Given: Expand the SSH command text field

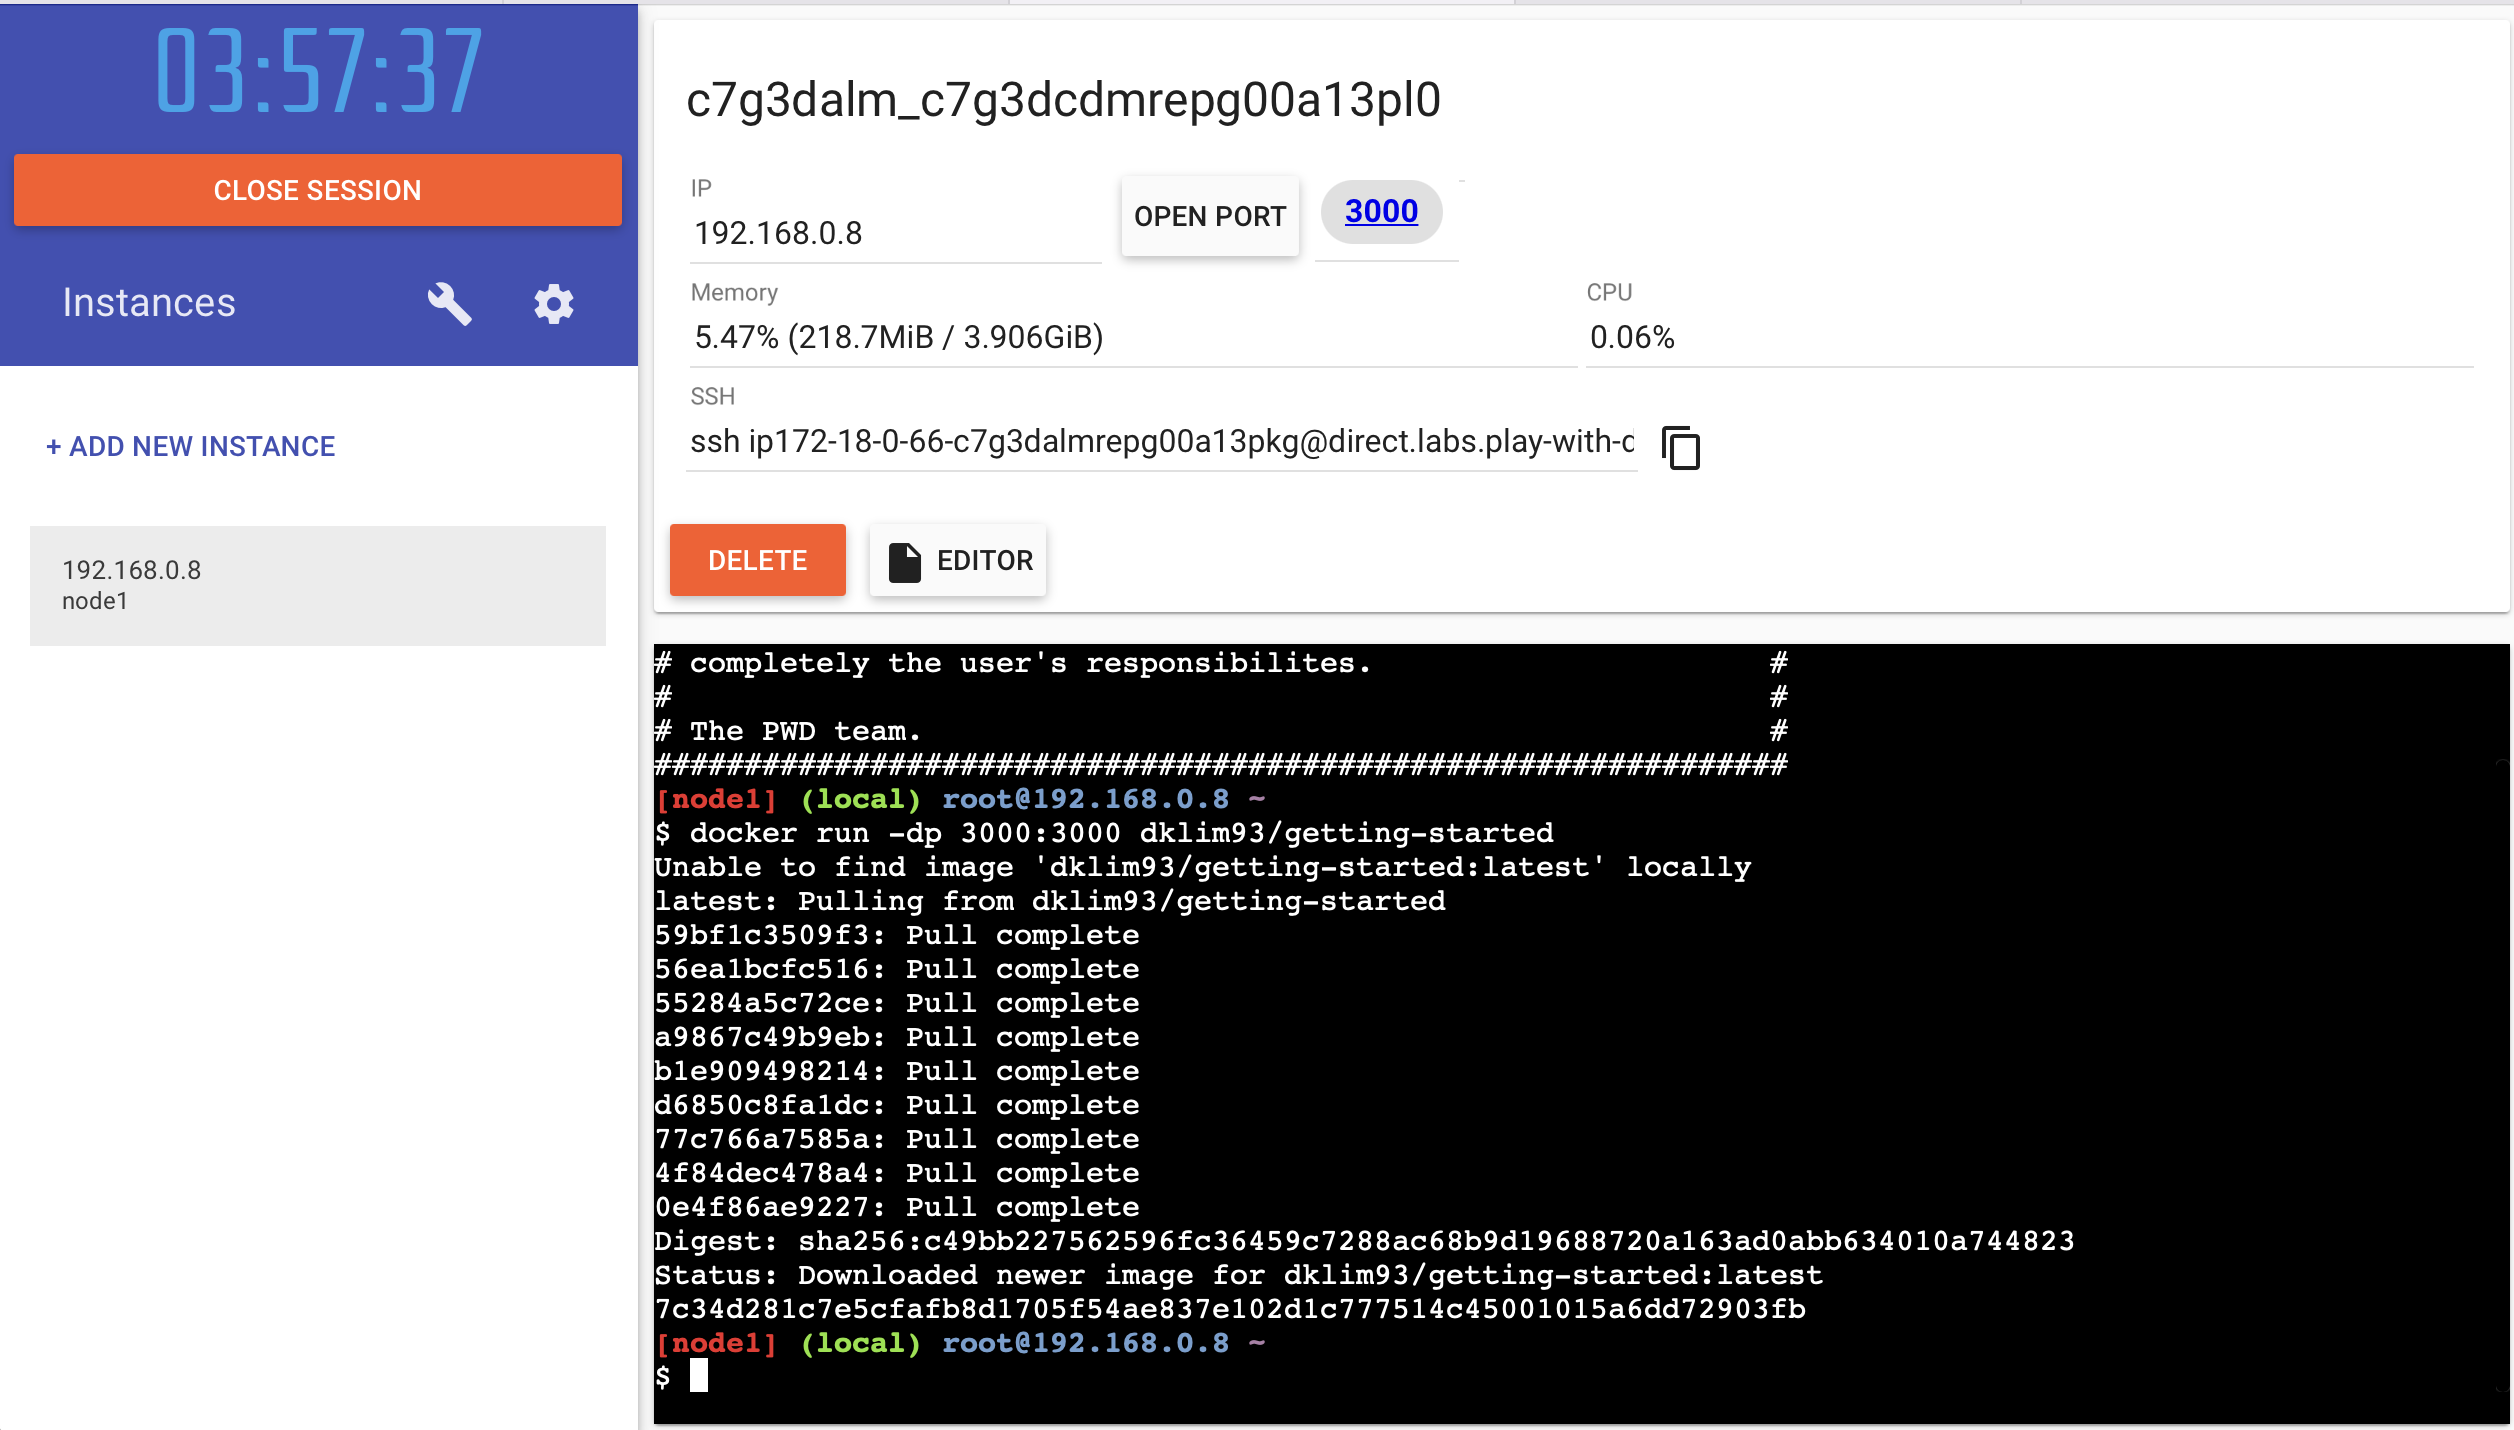Looking at the screenshot, I should [1160, 442].
